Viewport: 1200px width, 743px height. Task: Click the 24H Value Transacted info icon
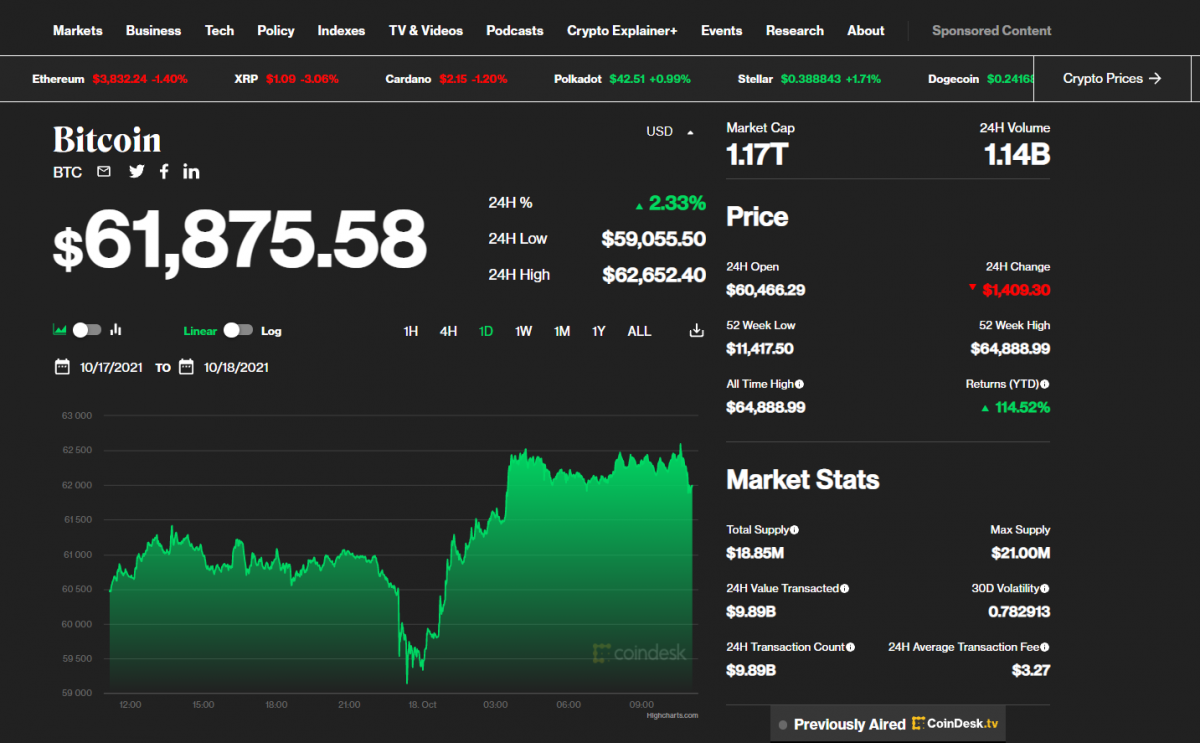[x=844, y=589]
